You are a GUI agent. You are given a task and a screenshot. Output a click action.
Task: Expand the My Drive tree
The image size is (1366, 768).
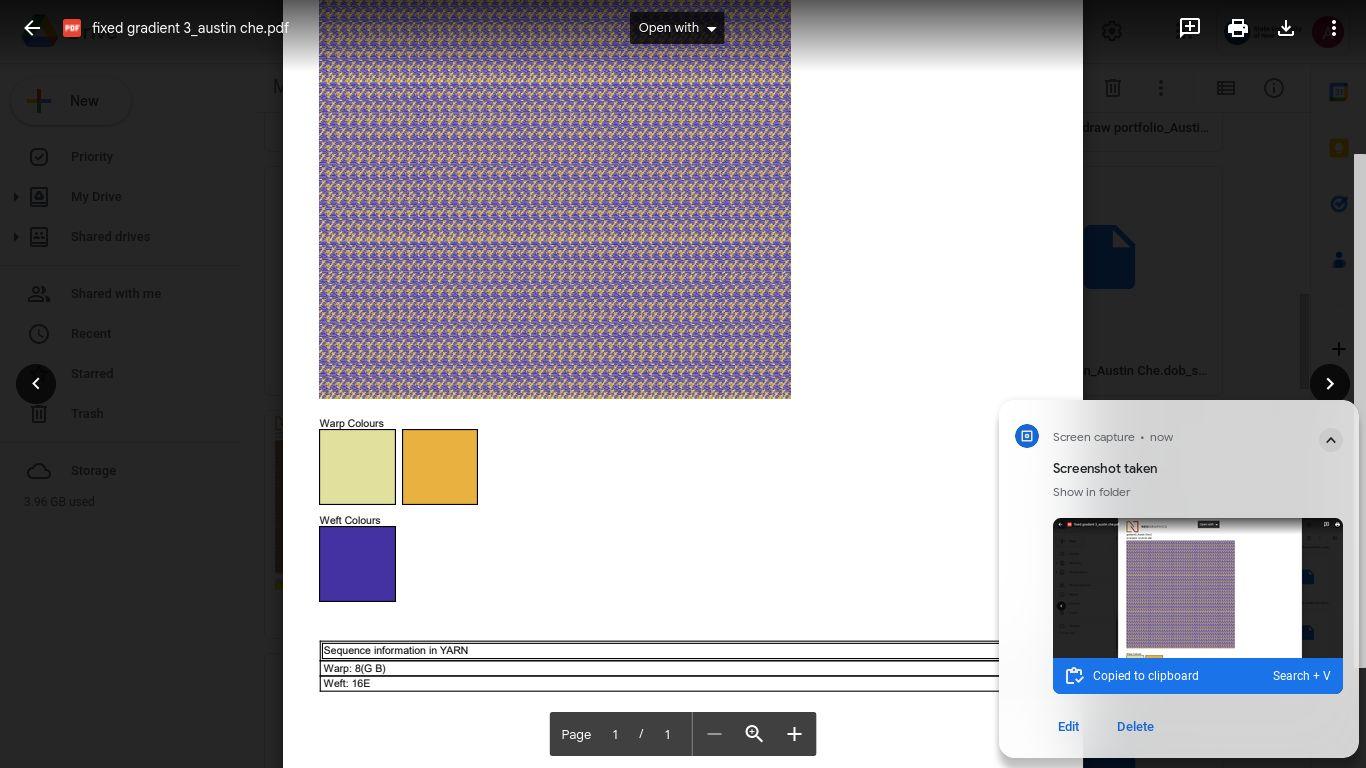(x=15, y=197)
